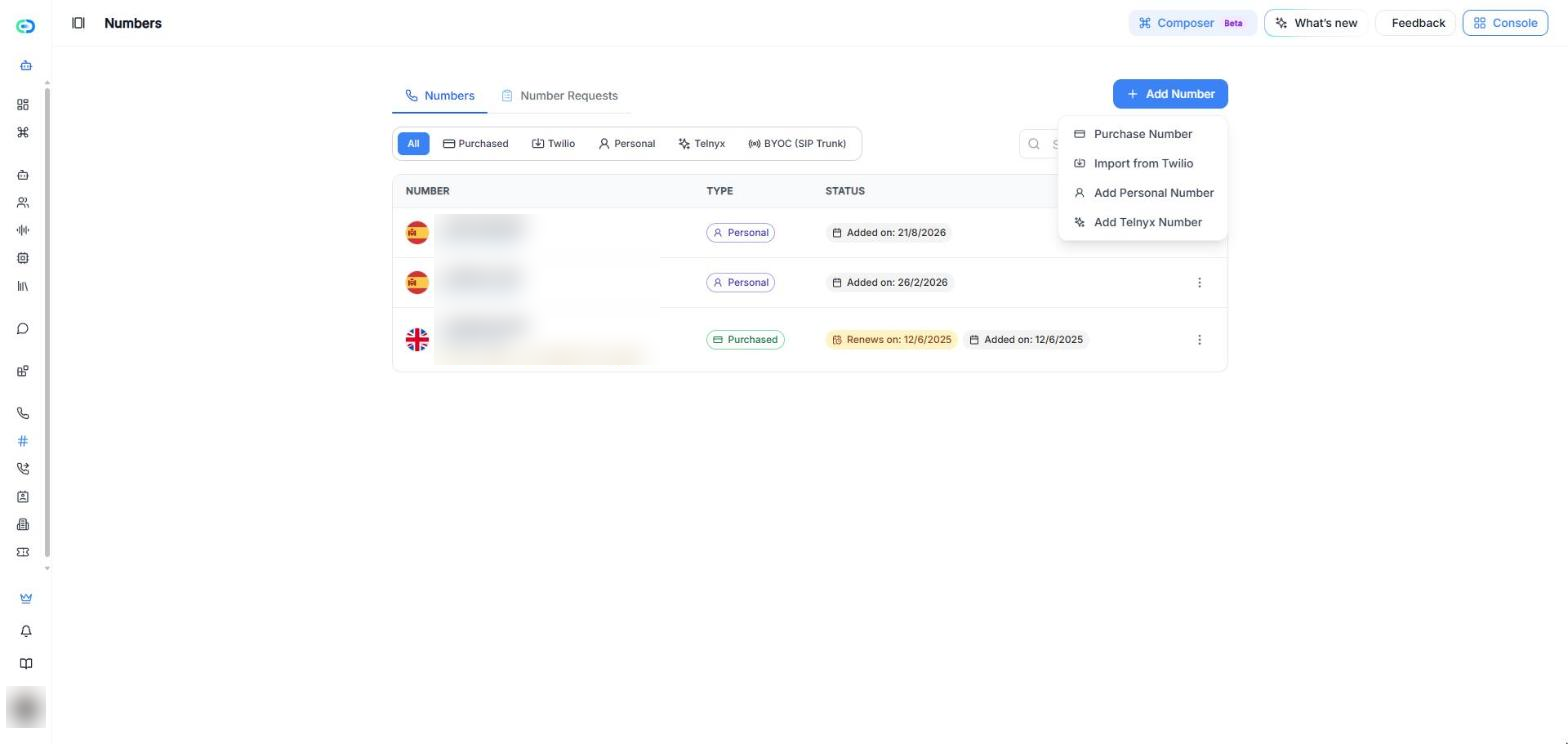
Task: Click the sidebar vertical scrollbar
Action: 47,324
